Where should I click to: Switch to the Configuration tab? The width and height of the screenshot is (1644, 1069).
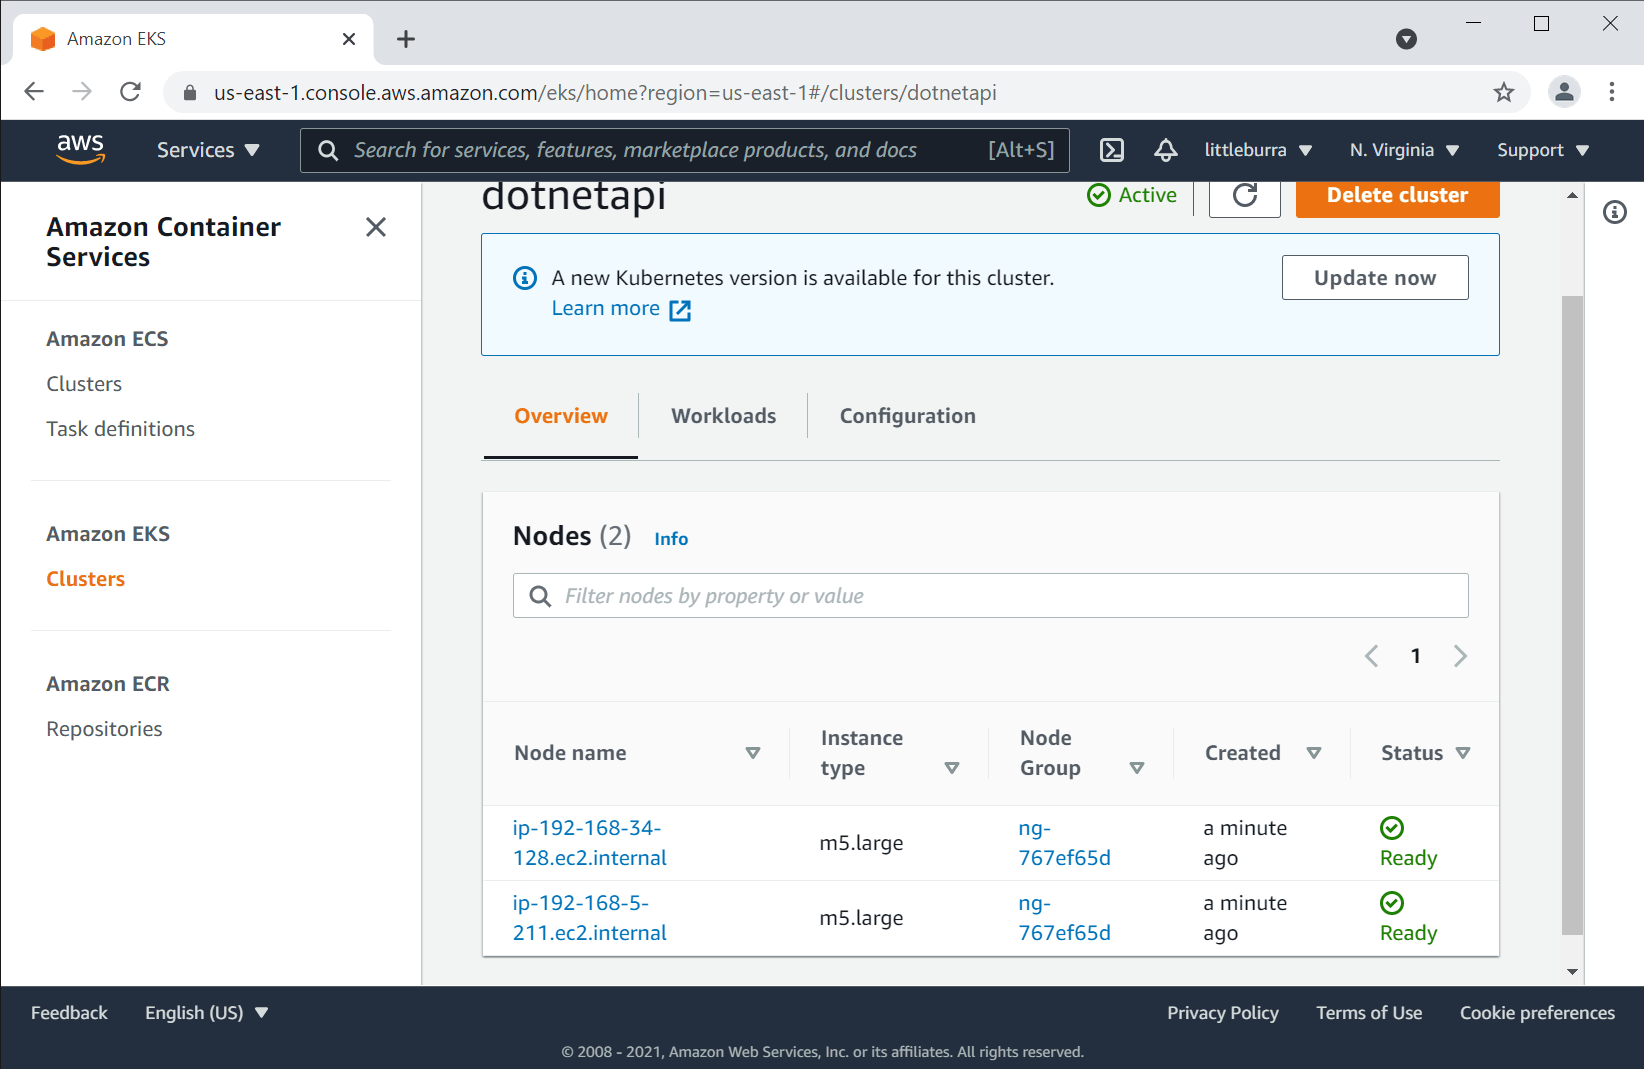[907, 416]
